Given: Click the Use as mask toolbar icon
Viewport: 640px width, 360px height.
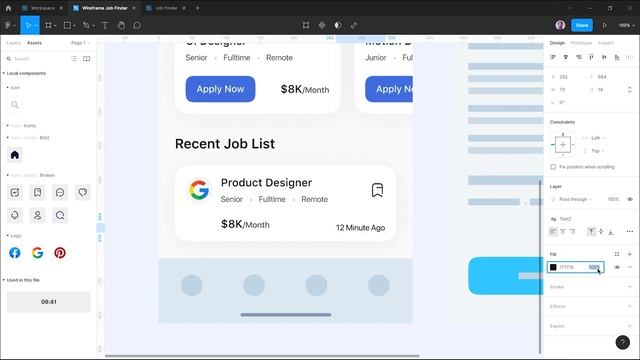Looking at the screenshot, I should (x=338, y=25).
